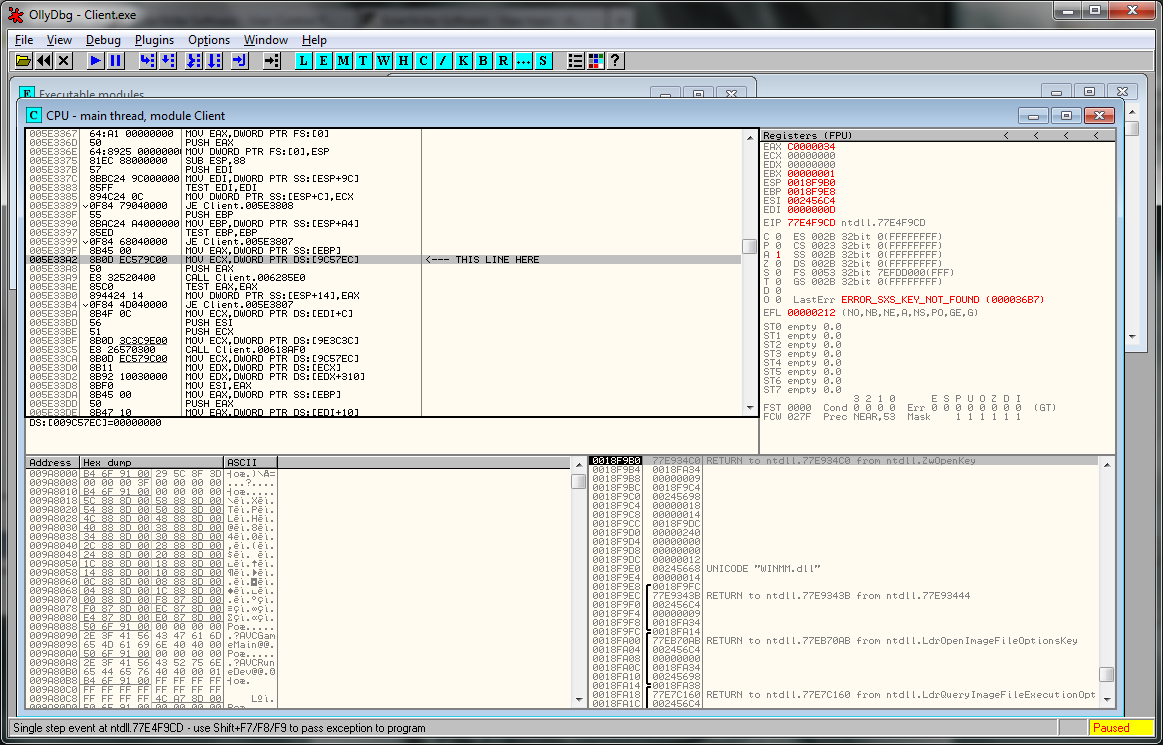1163x745 pixels.
Task: Click the ASCII column header in dump pane
Action: click(x=242, y=463)
